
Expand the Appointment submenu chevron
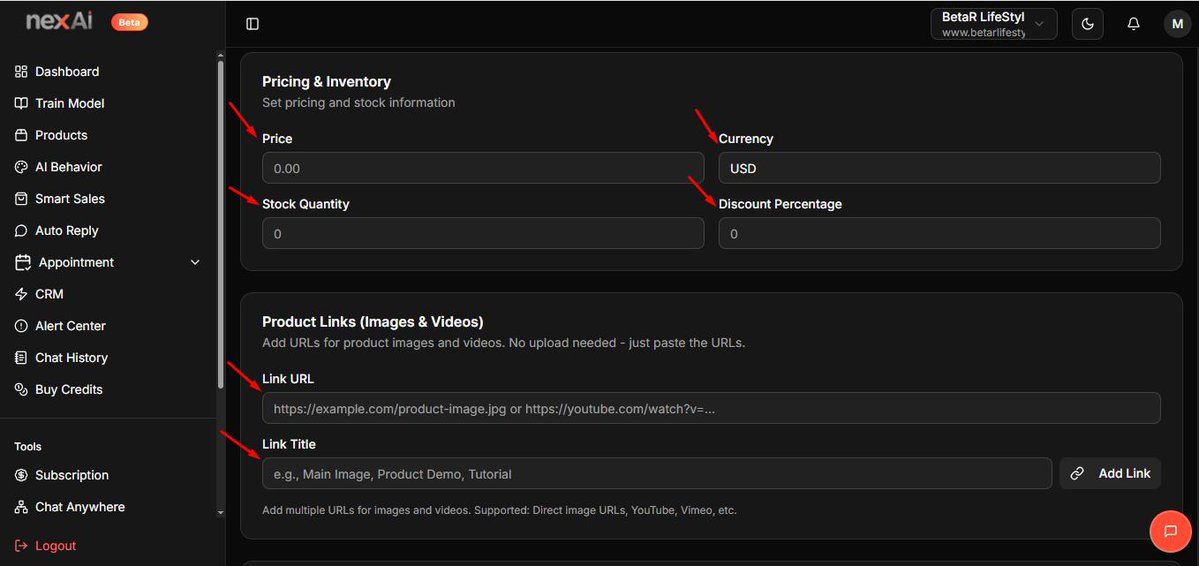(195, 262)
